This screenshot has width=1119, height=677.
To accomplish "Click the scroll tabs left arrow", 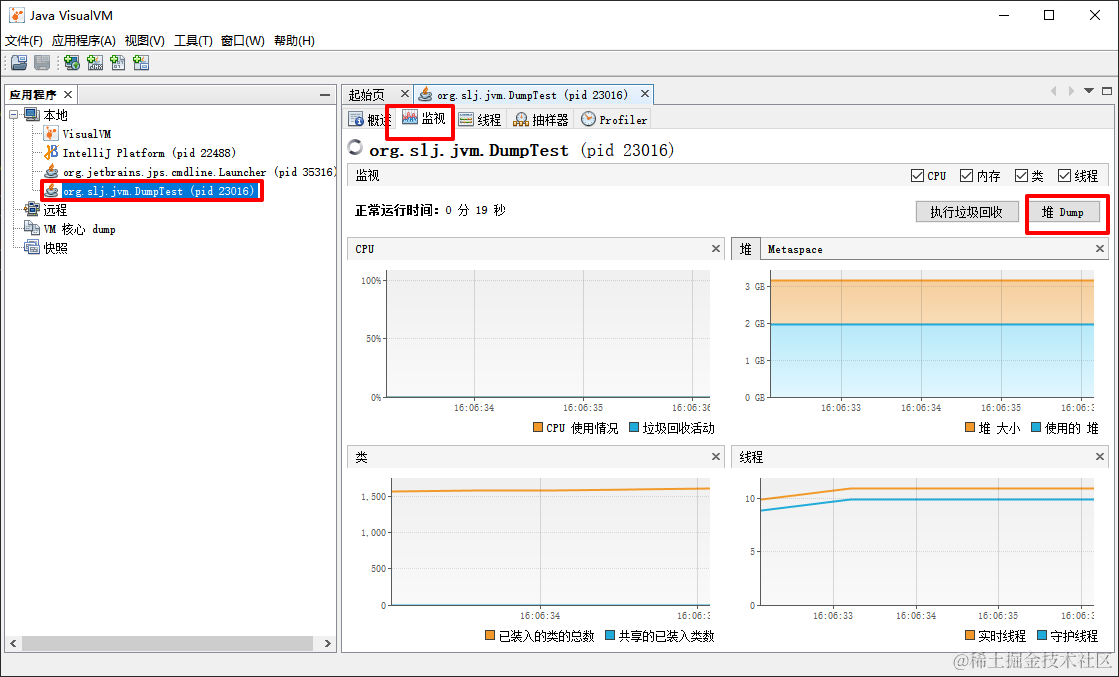I will pyautogui.click(x=1053, y=91).
